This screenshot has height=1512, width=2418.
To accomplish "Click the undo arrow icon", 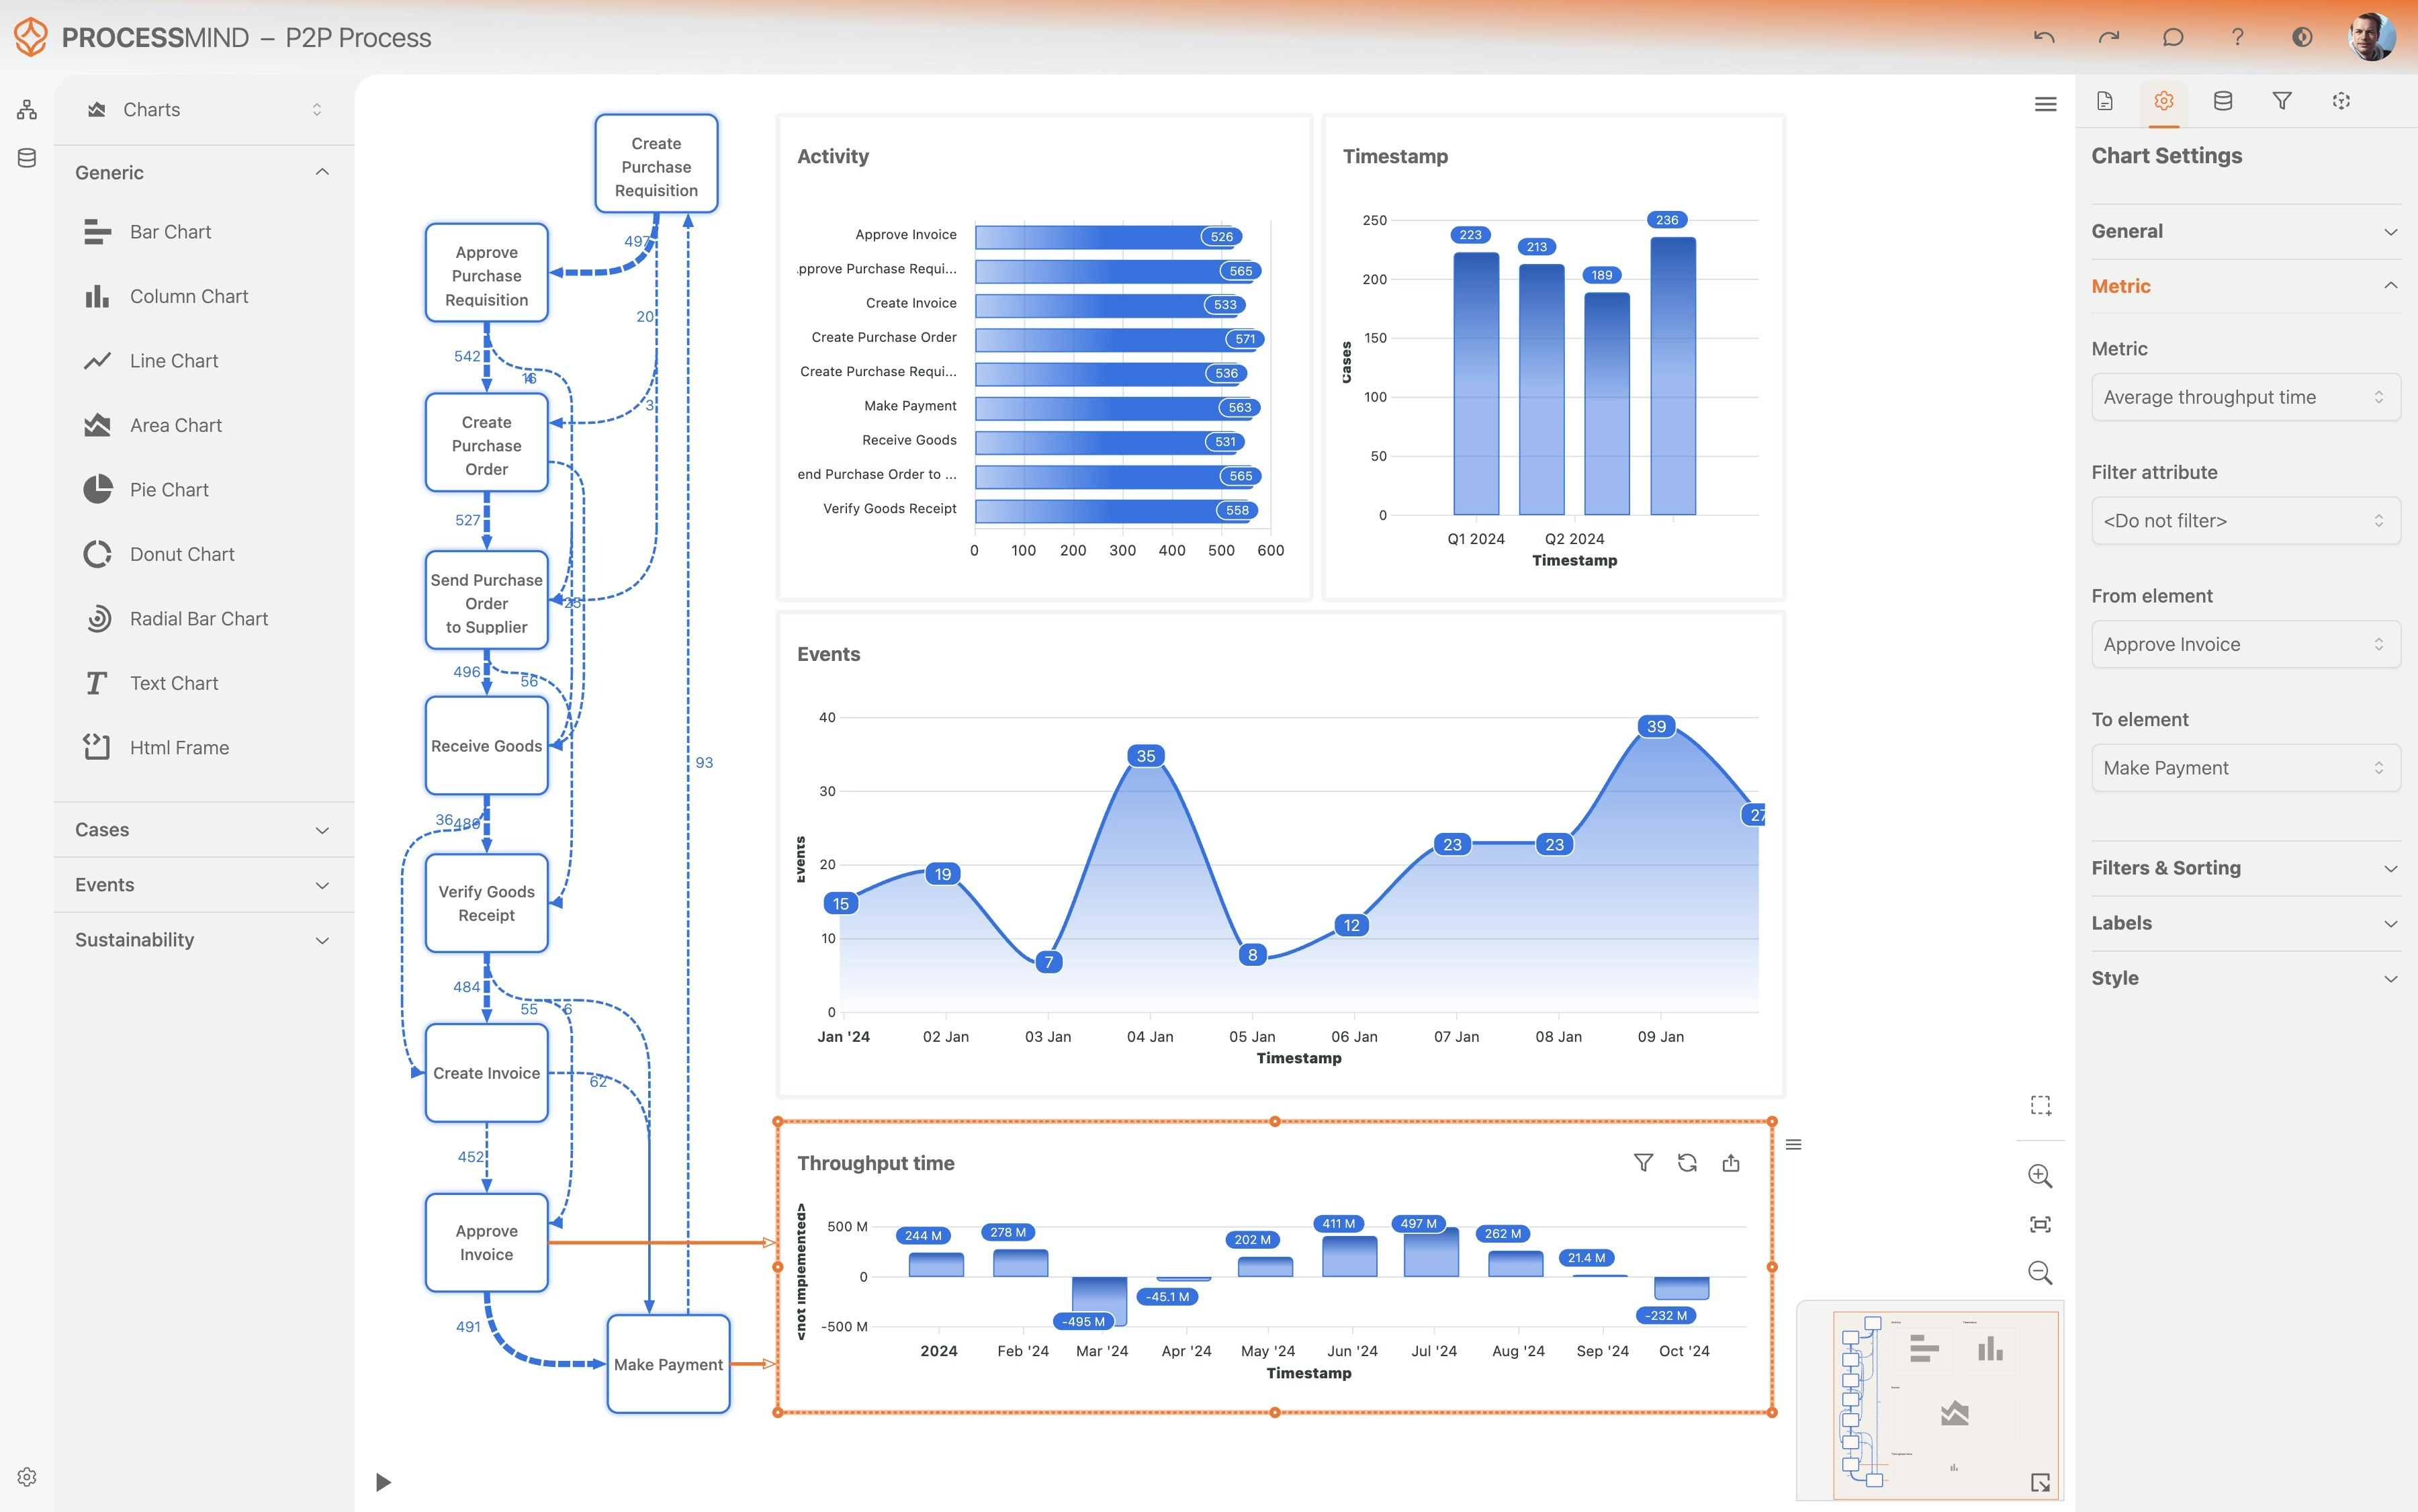I will 2043,37.
